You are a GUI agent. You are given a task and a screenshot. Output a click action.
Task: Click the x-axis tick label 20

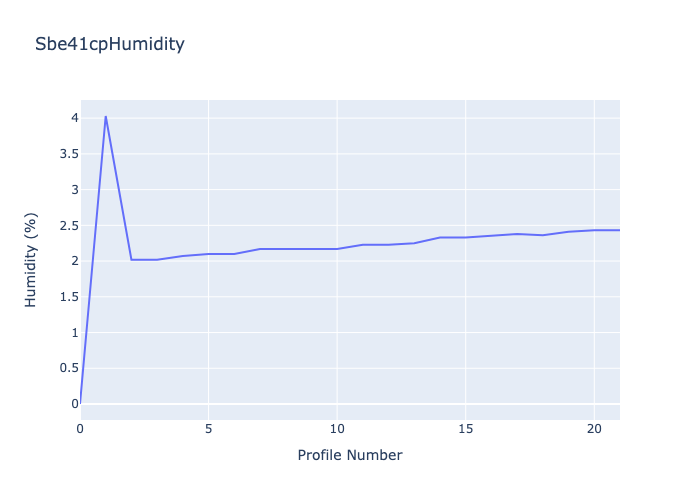click(594, 428)
